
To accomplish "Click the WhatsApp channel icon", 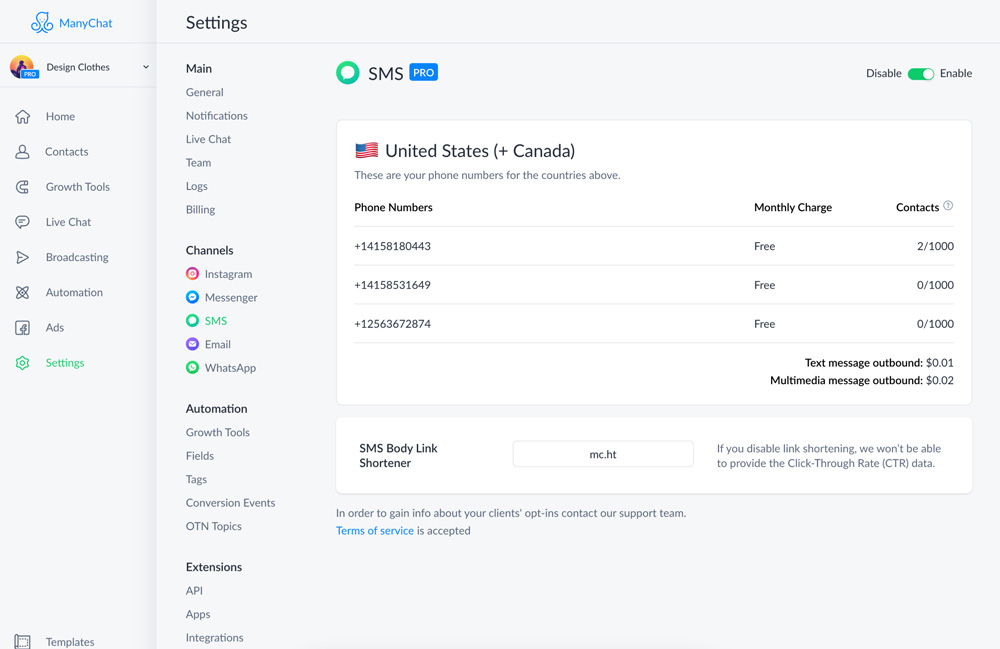I will click(x=192, y=368).
